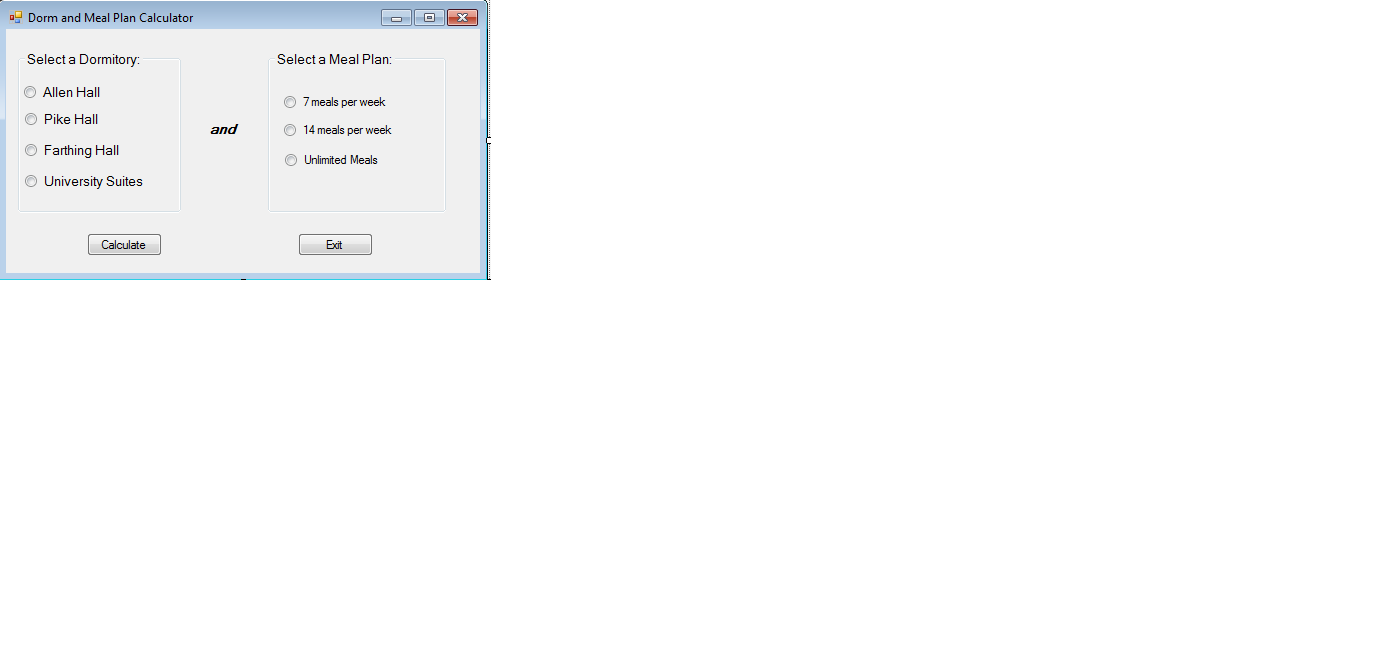Click the minimize window button
The height and width of the screenshot is (650, 1400).
(396, 17)
